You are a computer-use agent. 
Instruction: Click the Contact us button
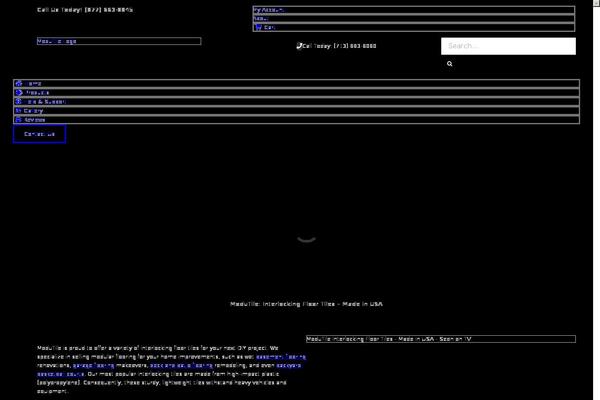[39, 134]
